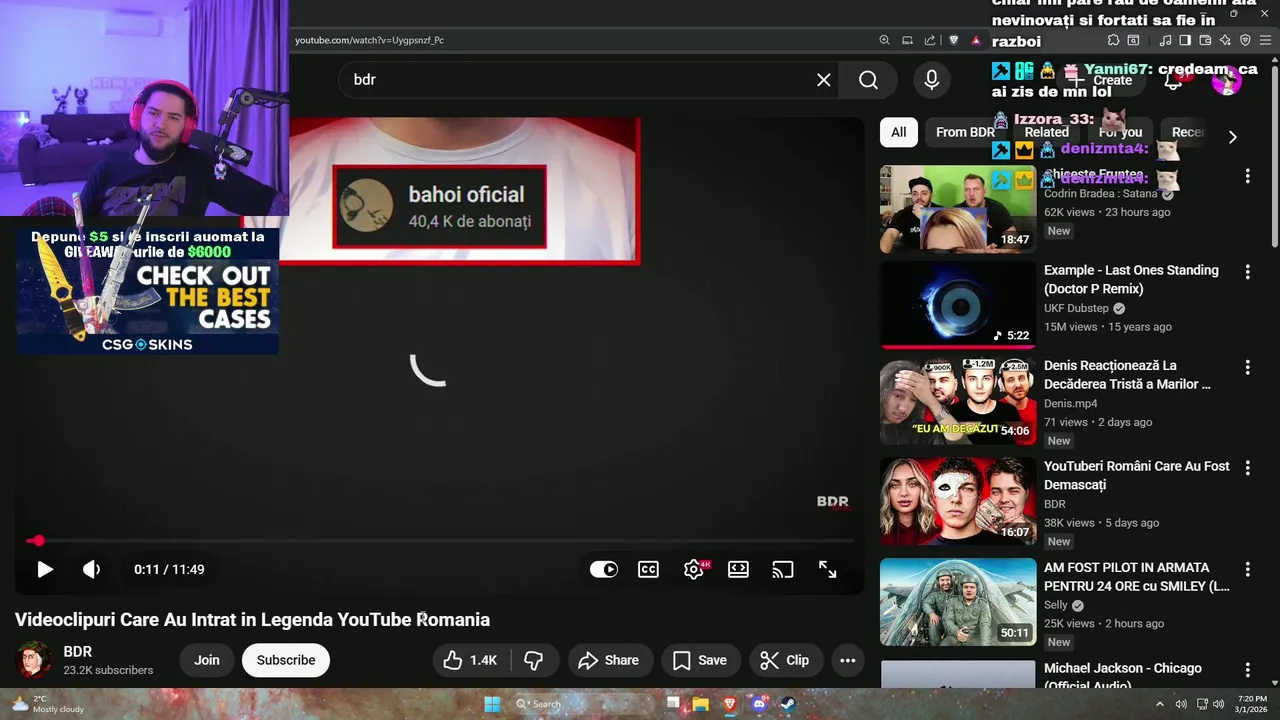
Task: Open Discord from the taskbar
Action: (759, 704)
